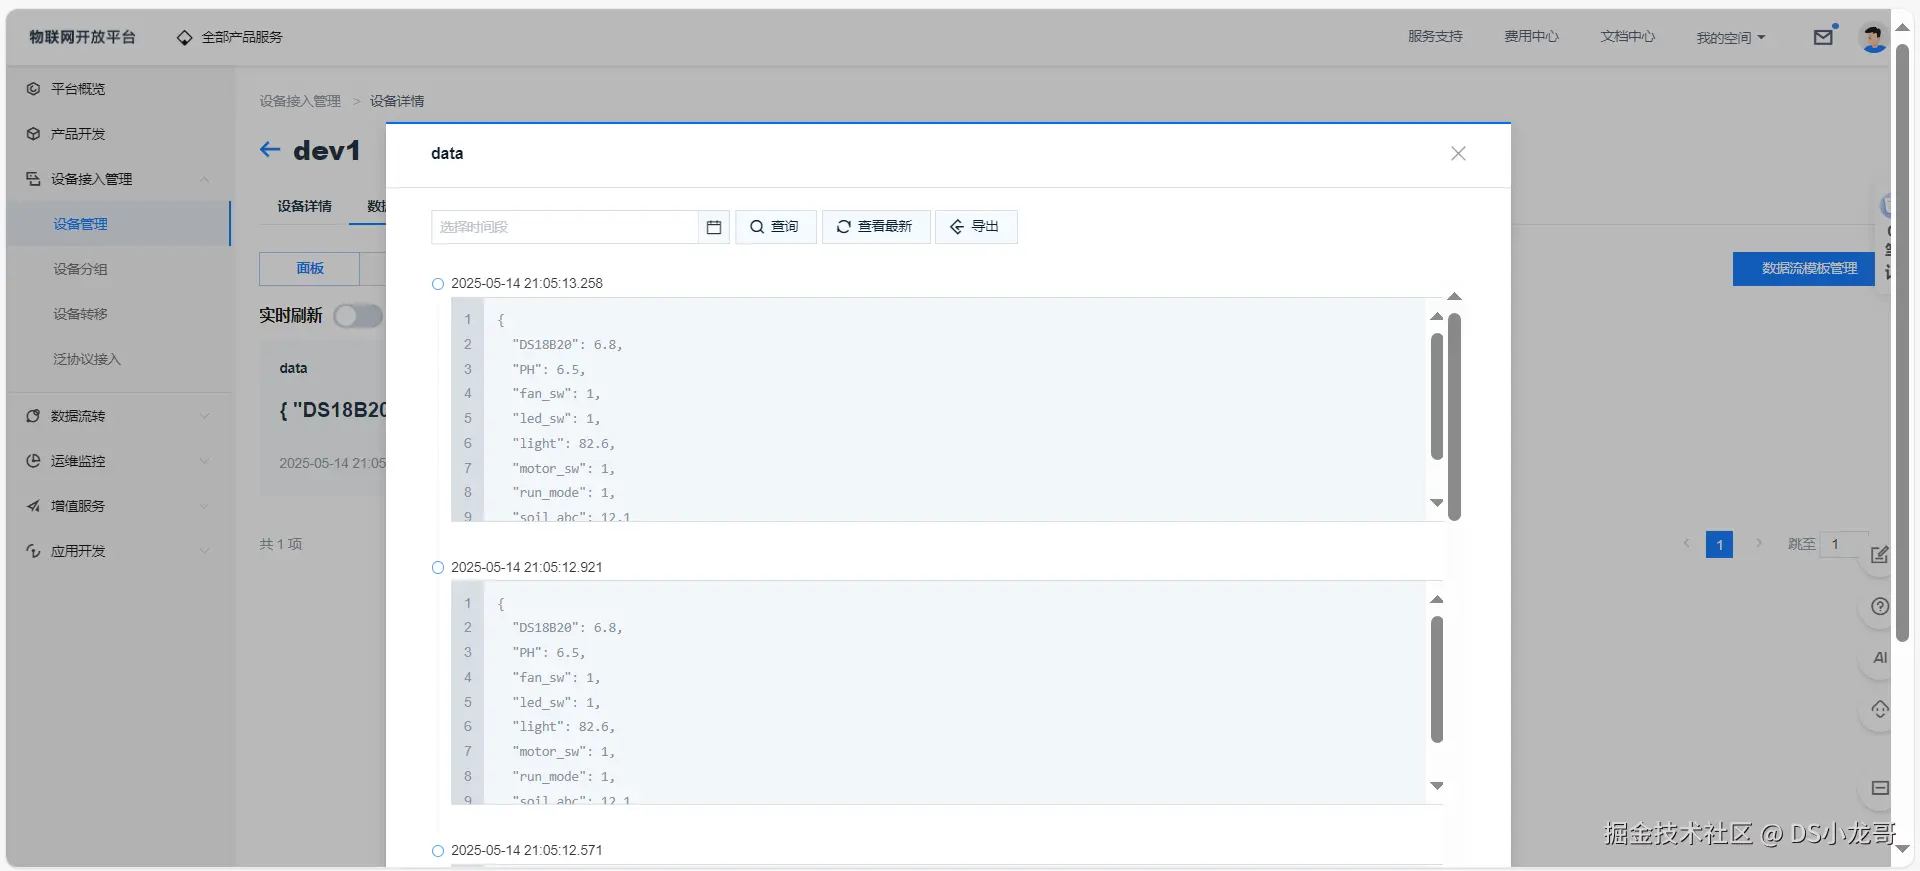Toggle the 实时刷新 switch
Viewport: 1920px width, 871px height.
[358, 316]
